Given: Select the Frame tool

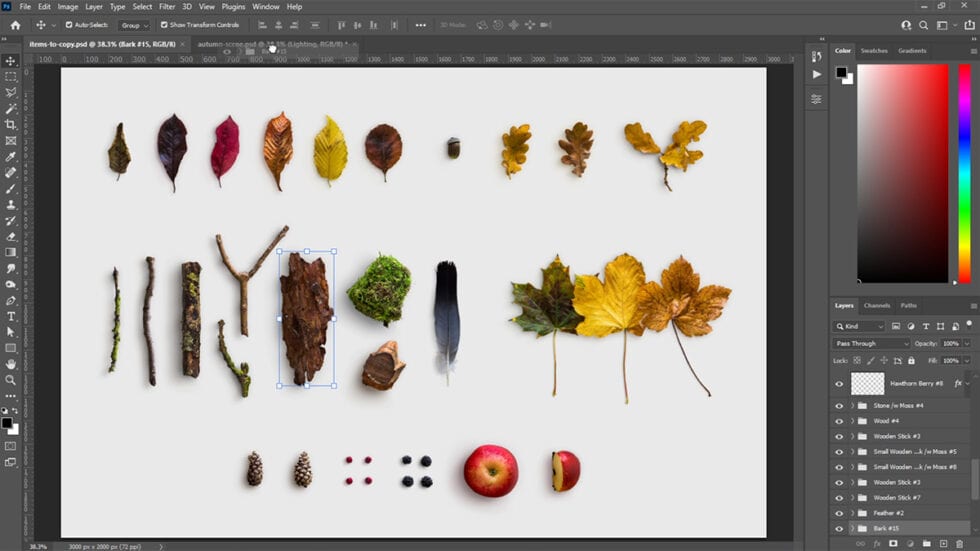Looking at the screenshot, I should tap(11, 141).
